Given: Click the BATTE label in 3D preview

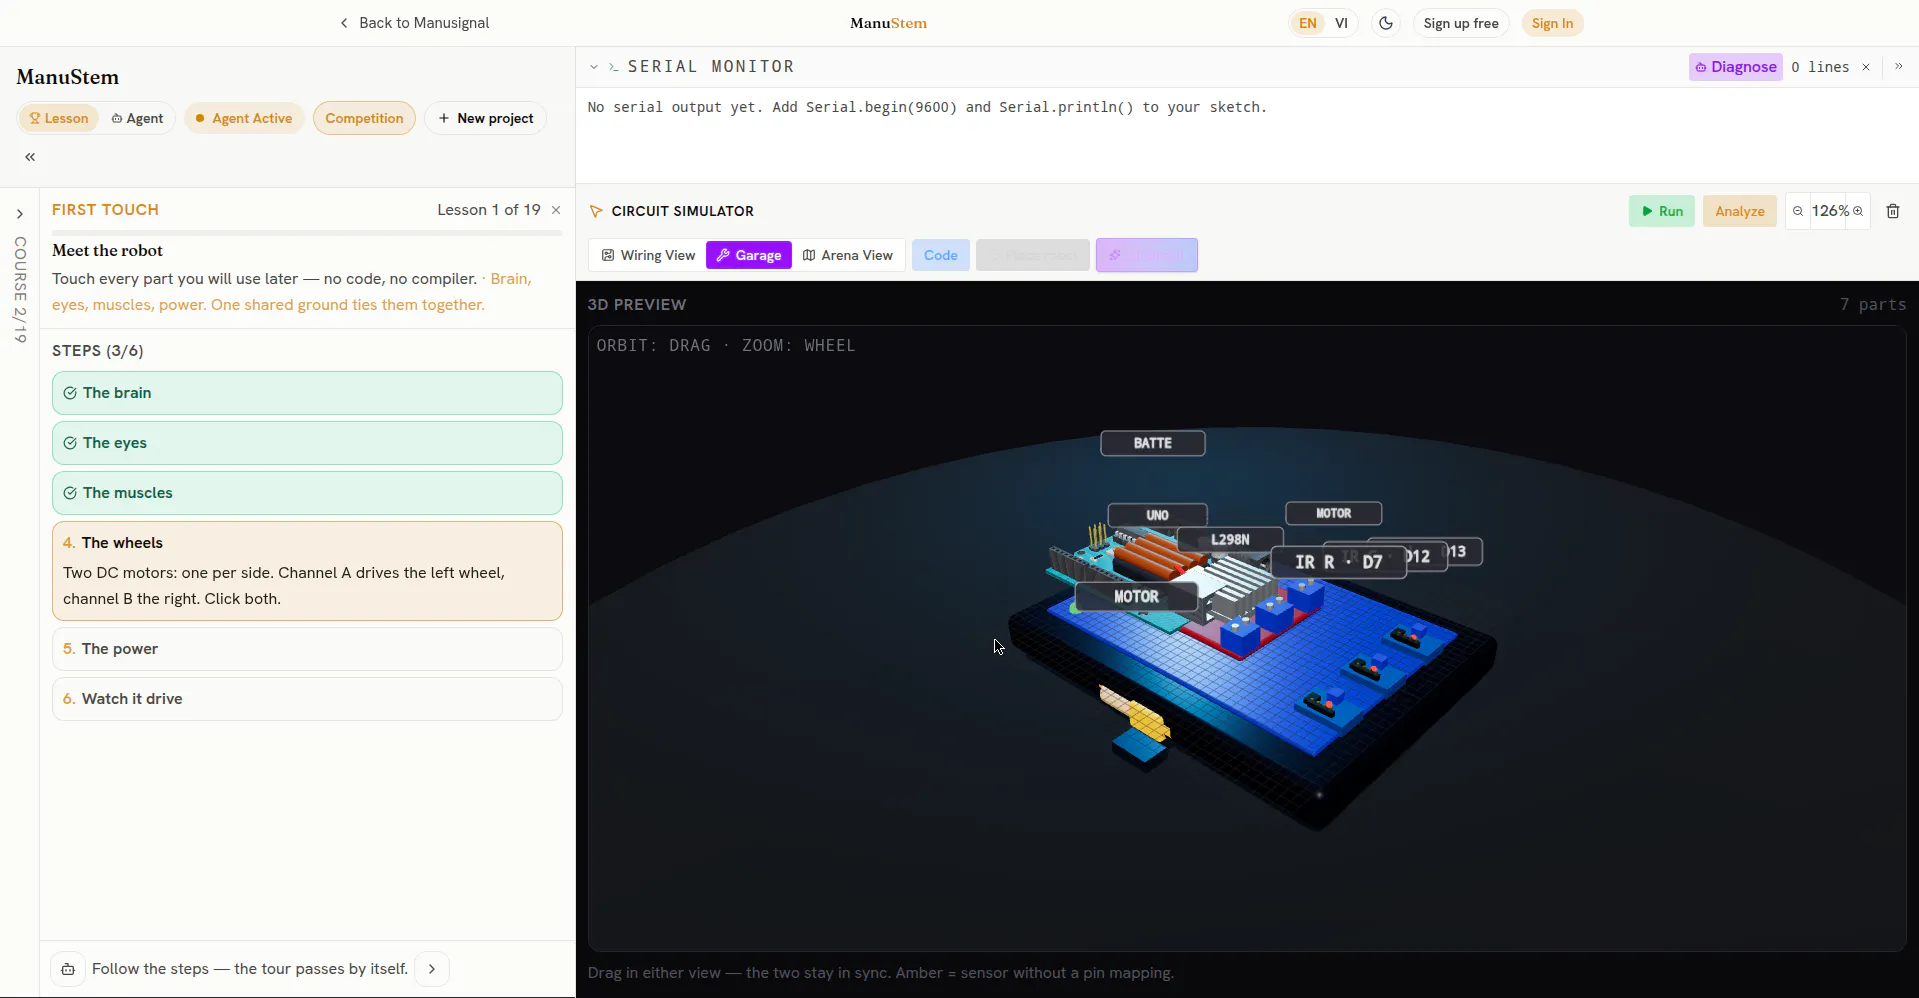Looking at the screenshot, I should coord(1153,443).
